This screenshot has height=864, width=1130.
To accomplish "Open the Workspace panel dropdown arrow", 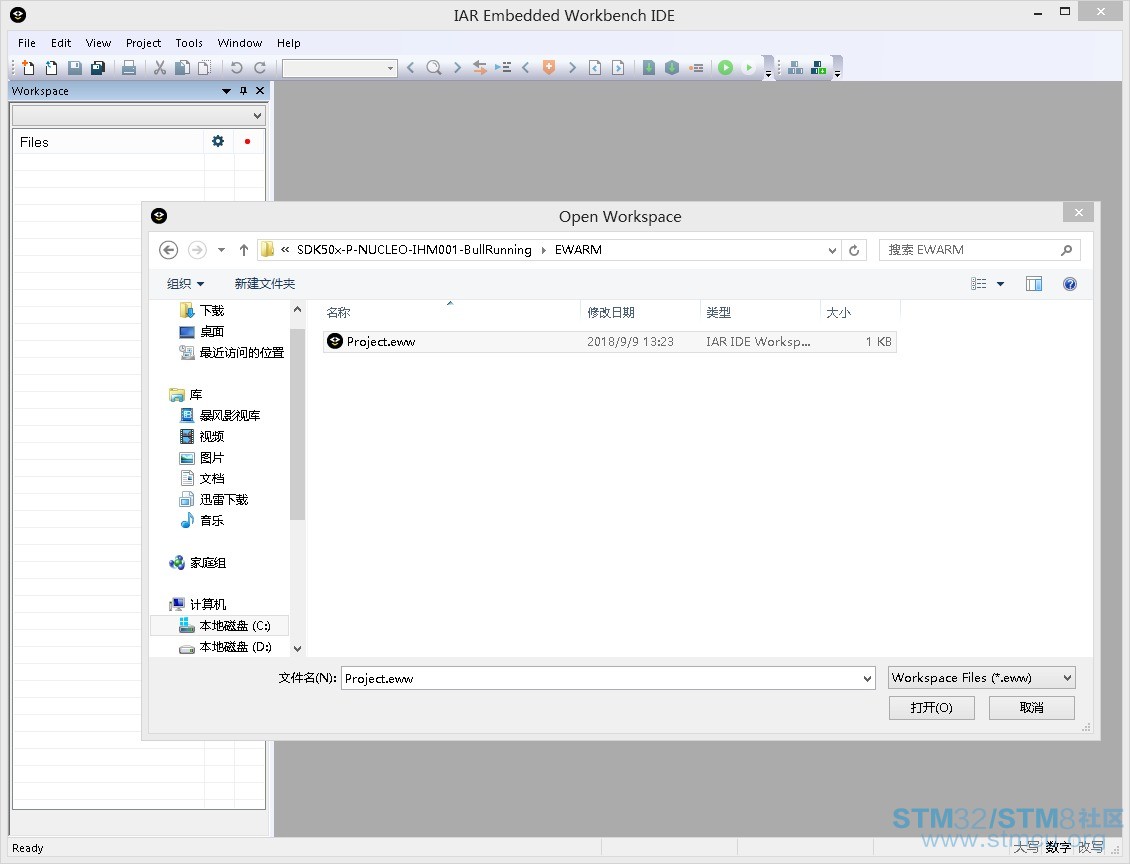I will [x=226, y=91].
